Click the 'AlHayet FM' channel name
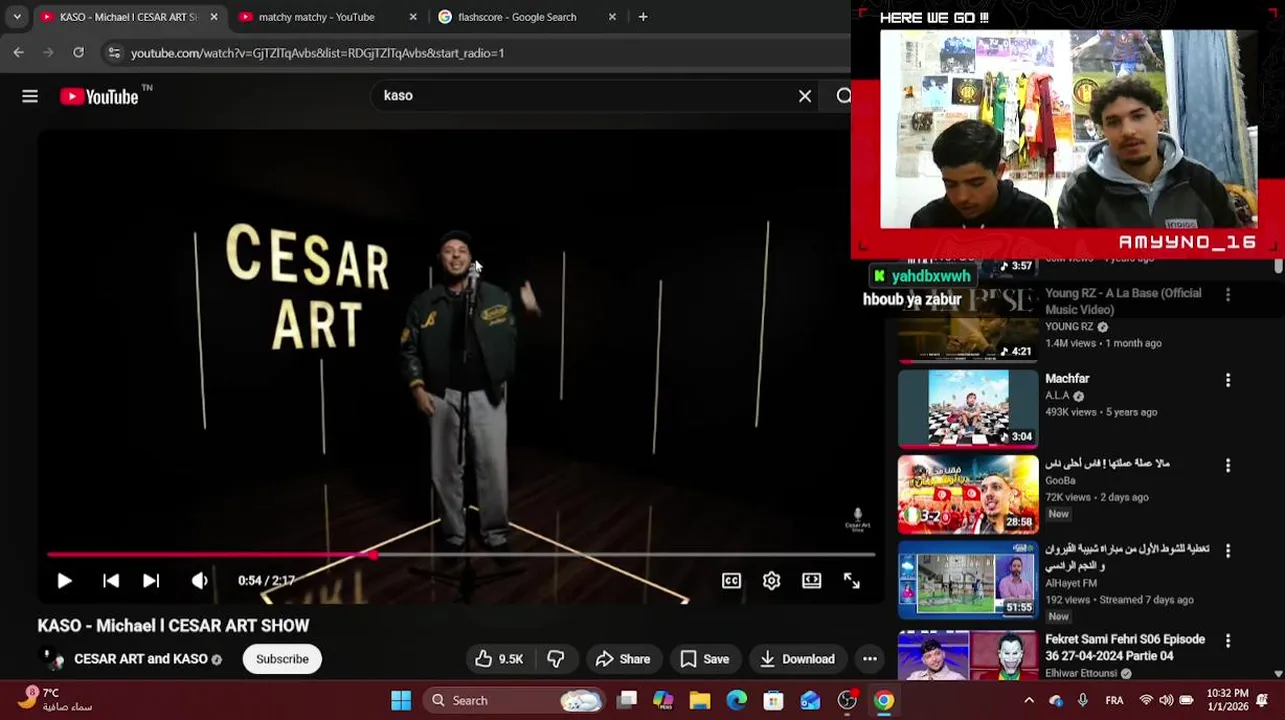This screenshot has width=1285, height=720. [1071, 583]
